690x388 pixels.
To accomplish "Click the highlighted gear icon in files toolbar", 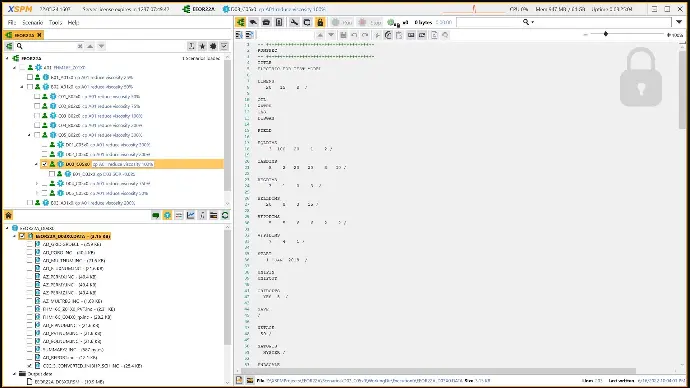I will [167, 216].
